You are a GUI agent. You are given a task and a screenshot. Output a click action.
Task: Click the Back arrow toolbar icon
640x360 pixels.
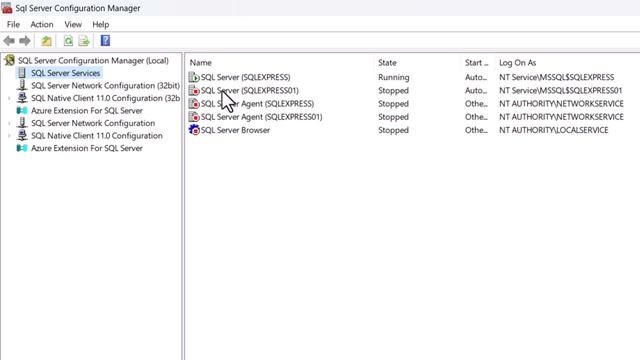9,41
